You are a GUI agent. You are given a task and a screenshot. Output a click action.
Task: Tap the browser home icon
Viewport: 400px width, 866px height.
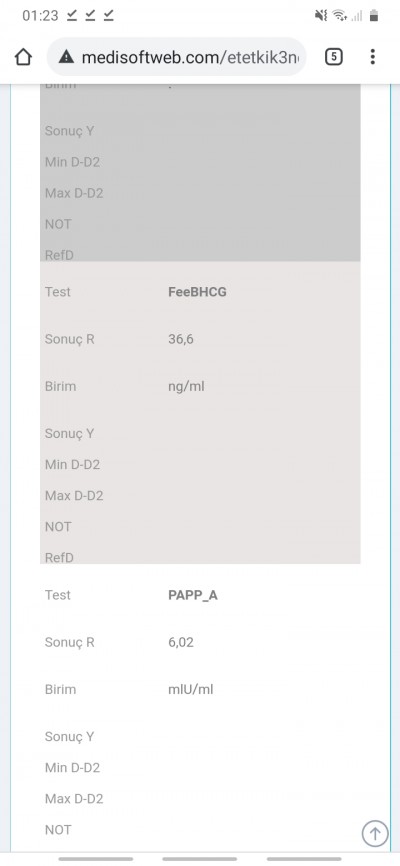click(23, 57)
